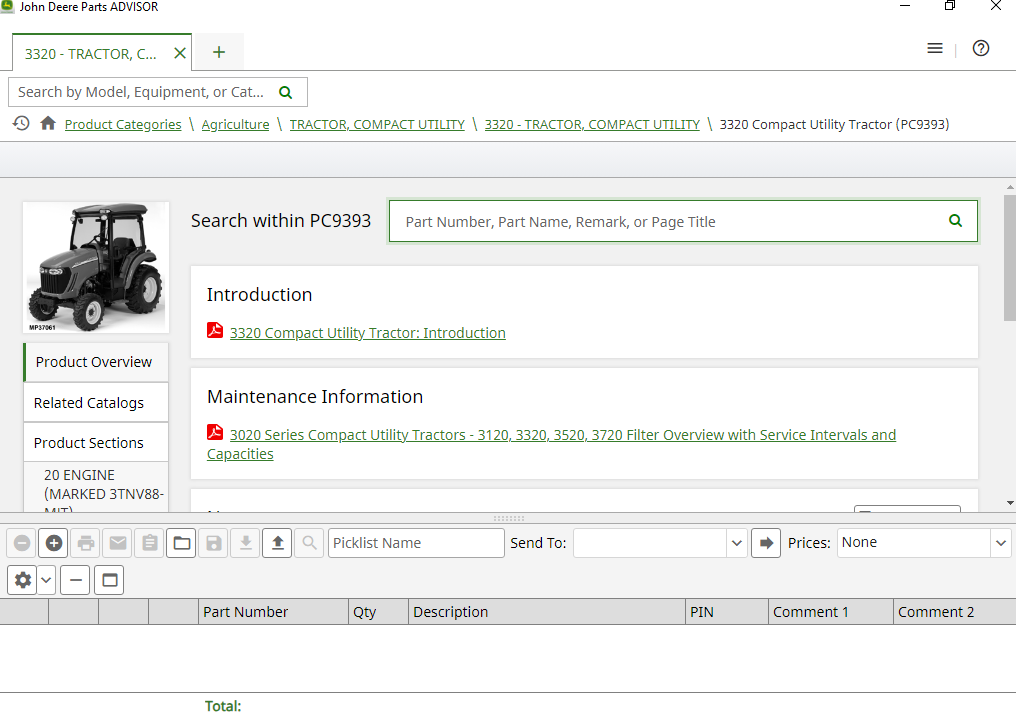The image size is (1016, 720).
Task: Click the Send To arrow button
Action: (x=766, y=543)
